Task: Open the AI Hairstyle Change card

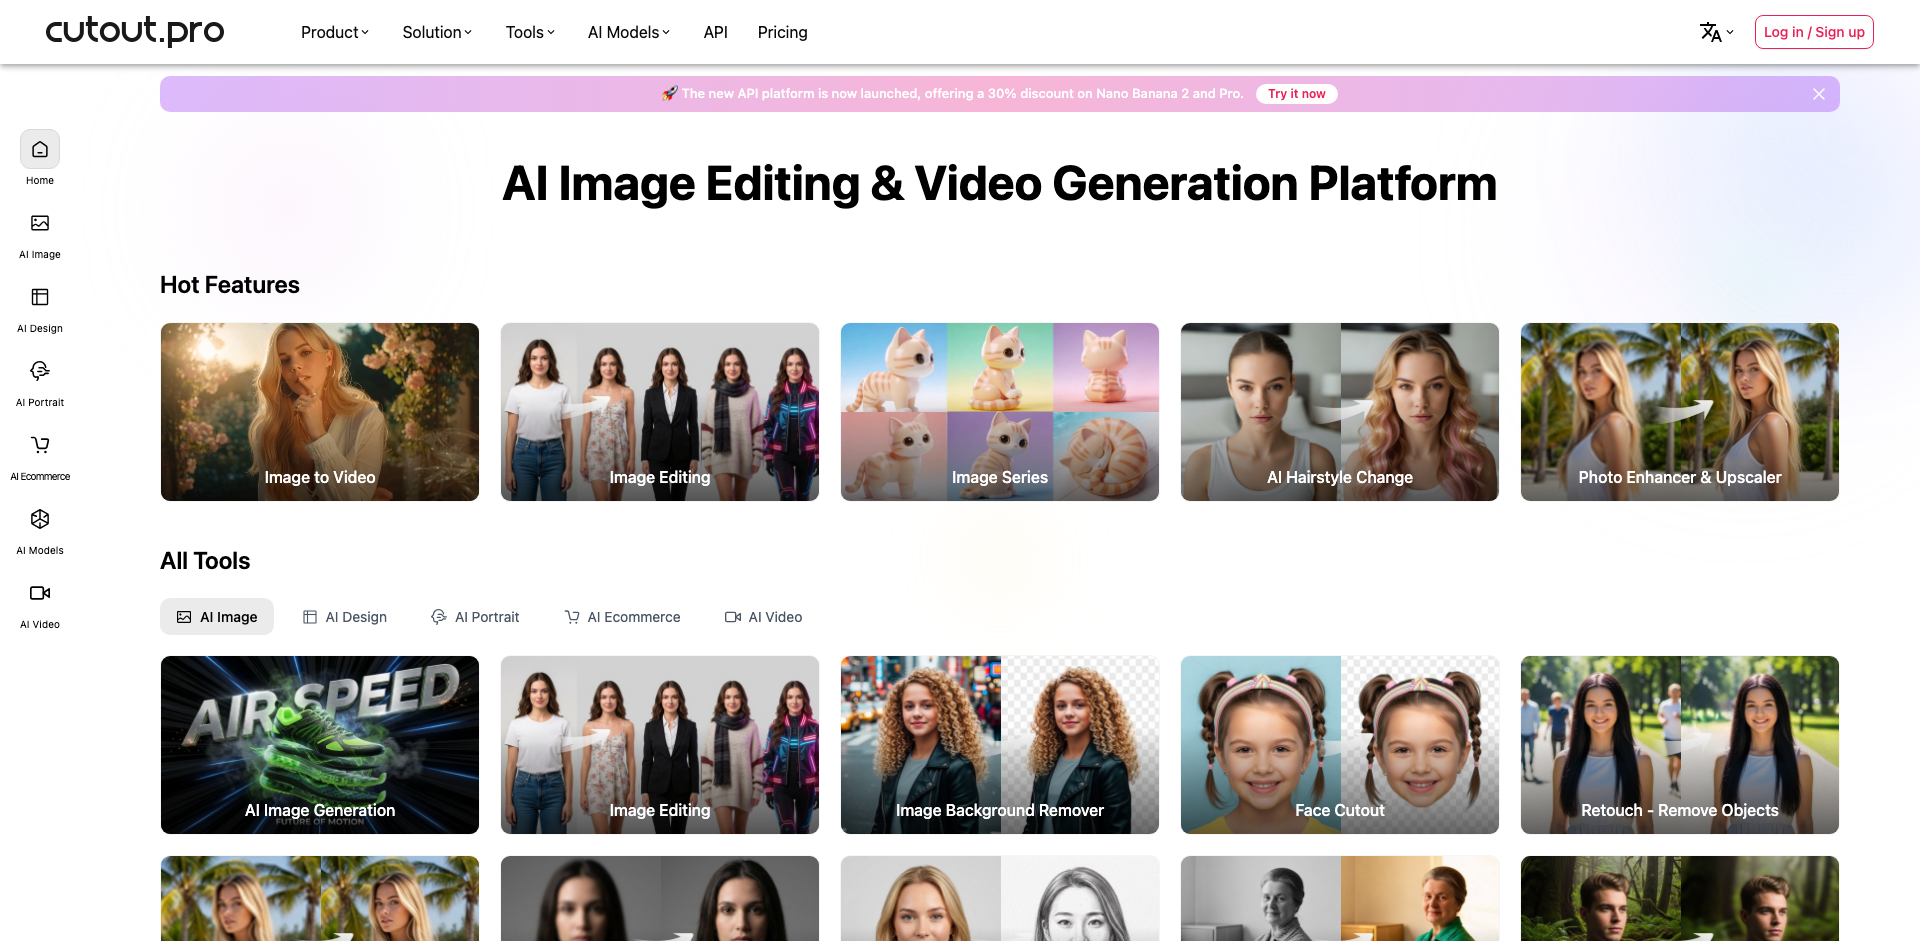Action: pyautogui.click(x=1339, y=412)
